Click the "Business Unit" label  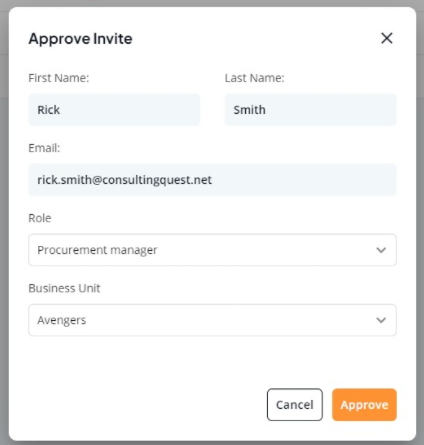click(64, 288)
